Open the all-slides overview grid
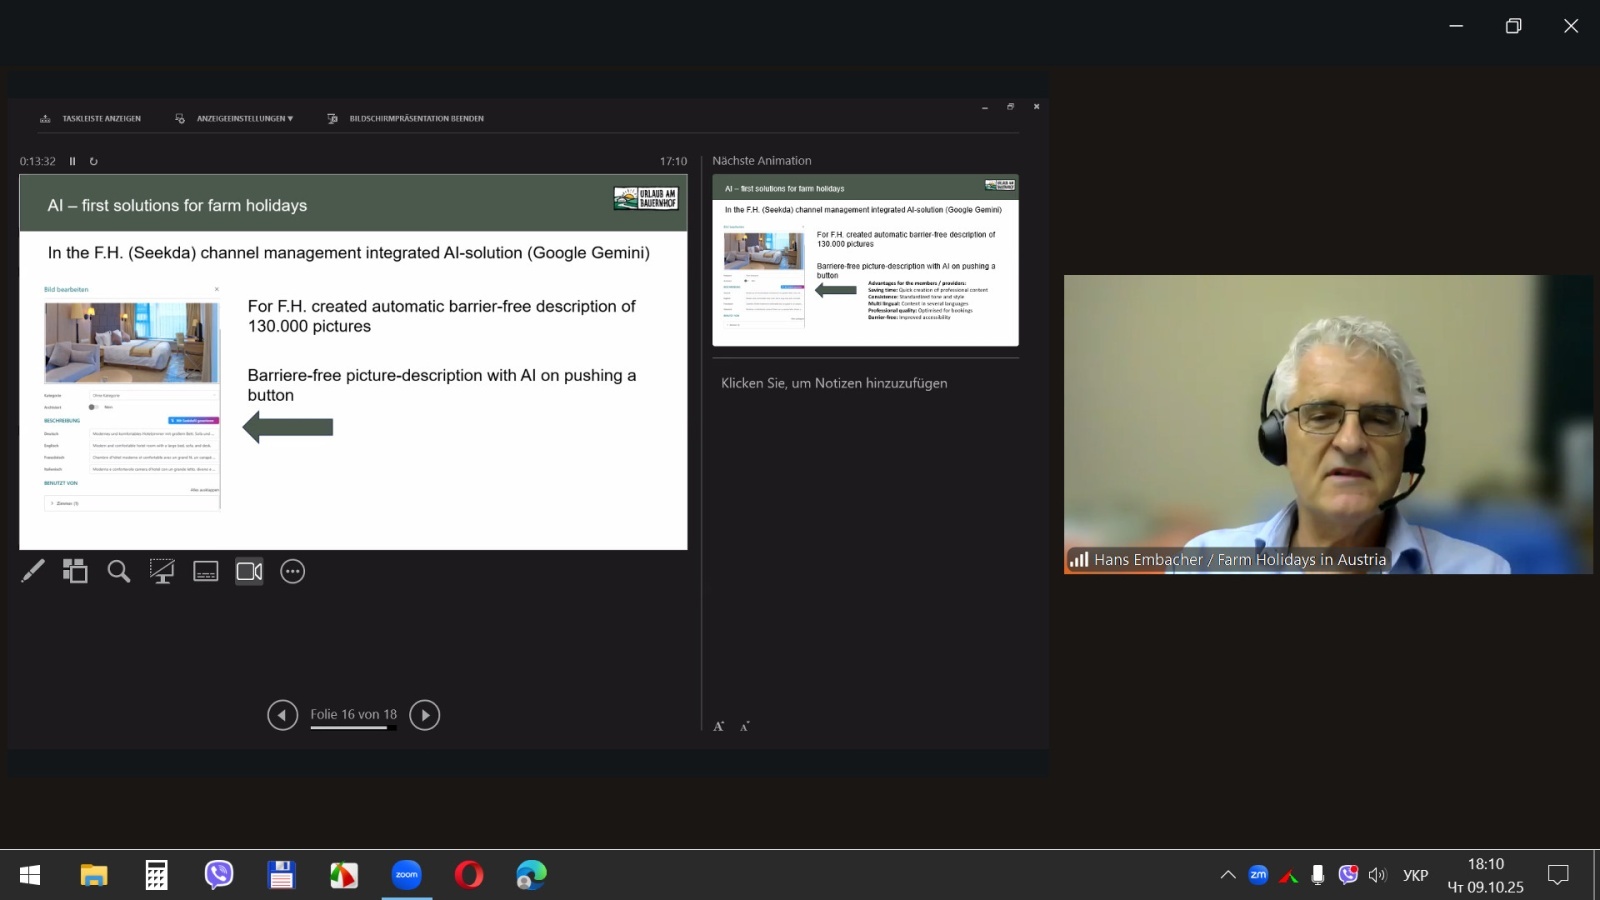The width and height of the screenshot is (1600, 900). 75,571
